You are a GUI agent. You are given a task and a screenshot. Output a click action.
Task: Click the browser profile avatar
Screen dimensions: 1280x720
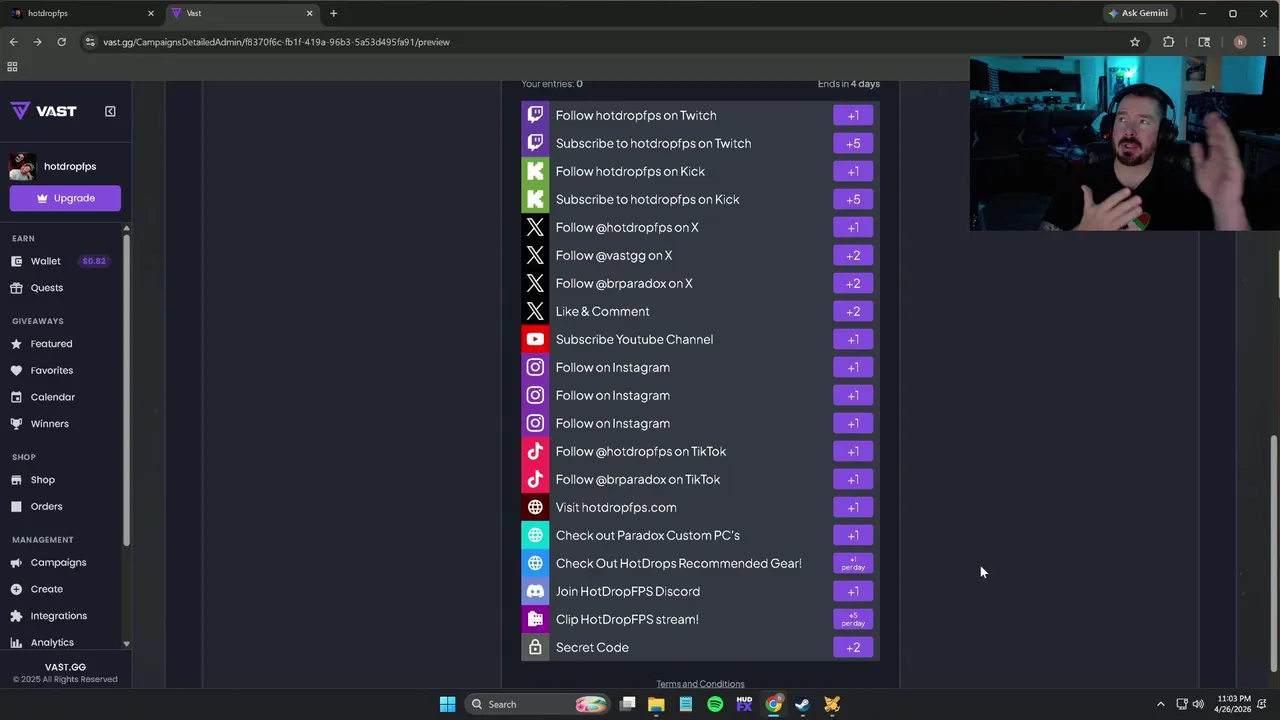[x=1240, y=42]
